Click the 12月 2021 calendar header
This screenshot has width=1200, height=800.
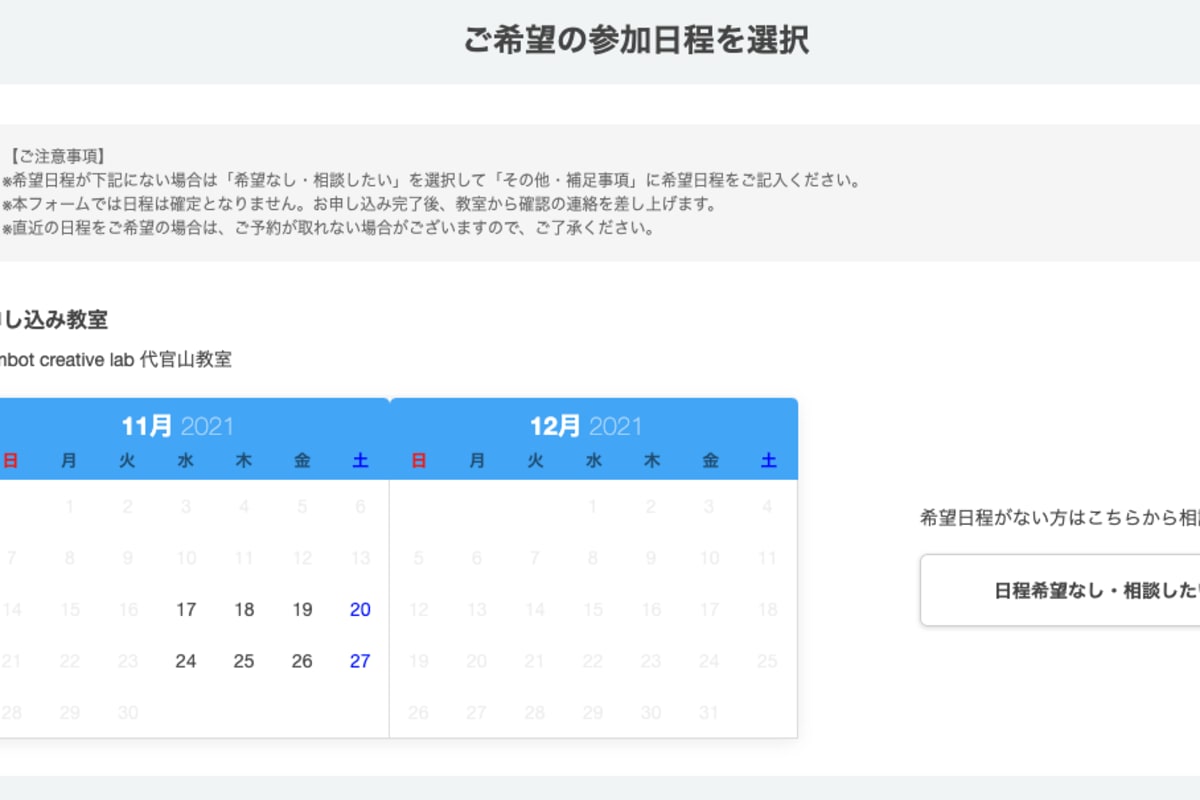(x=587, y=424)
